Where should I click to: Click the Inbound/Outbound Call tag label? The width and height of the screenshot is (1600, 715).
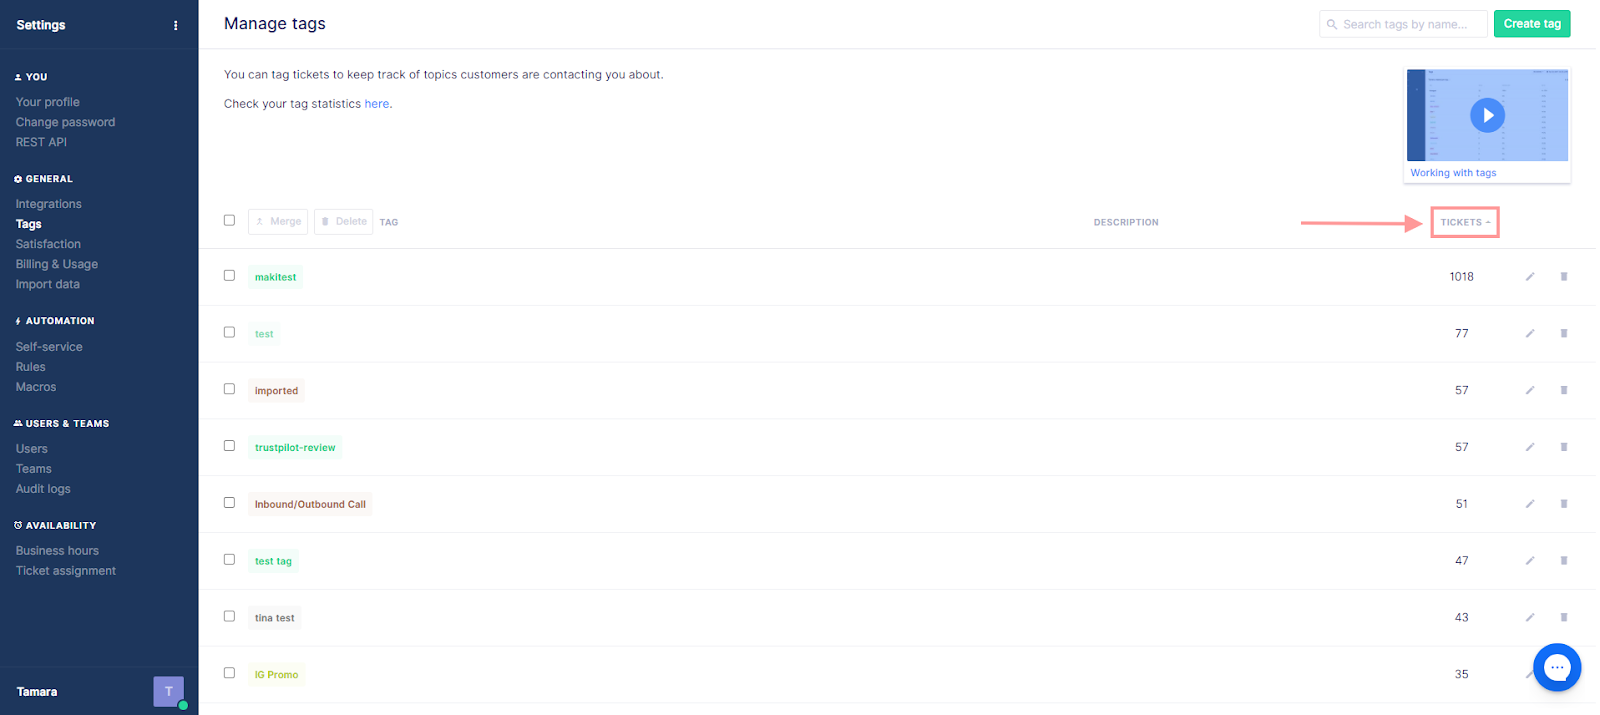(310, 504)
